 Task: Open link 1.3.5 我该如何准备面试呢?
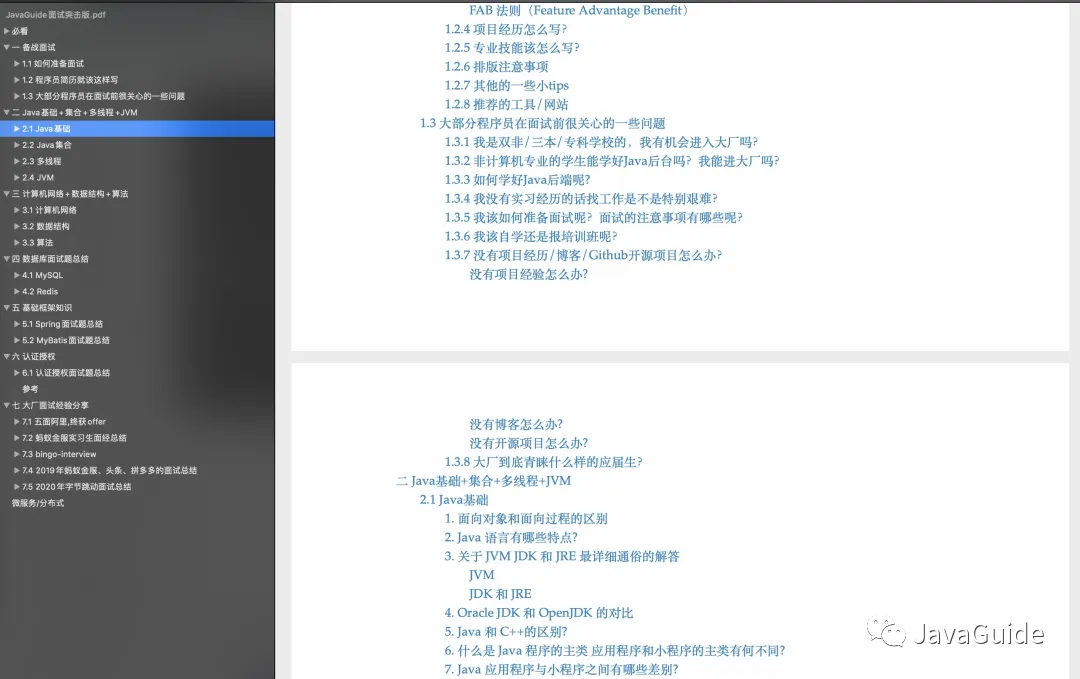point(593,218)
